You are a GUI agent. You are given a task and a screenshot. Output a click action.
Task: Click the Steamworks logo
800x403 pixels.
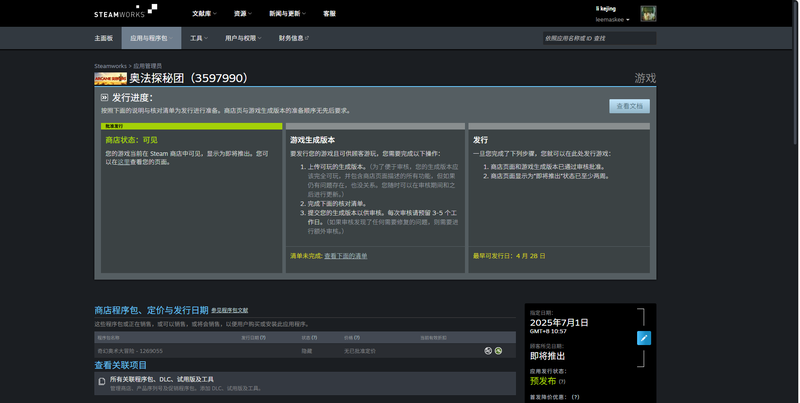click(x=126, y=11)
